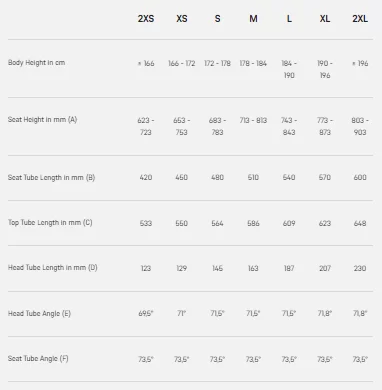Select the Seat Tube Angle (F) label
This screenshot has height=390, width=382.
[x=38, y=359]
